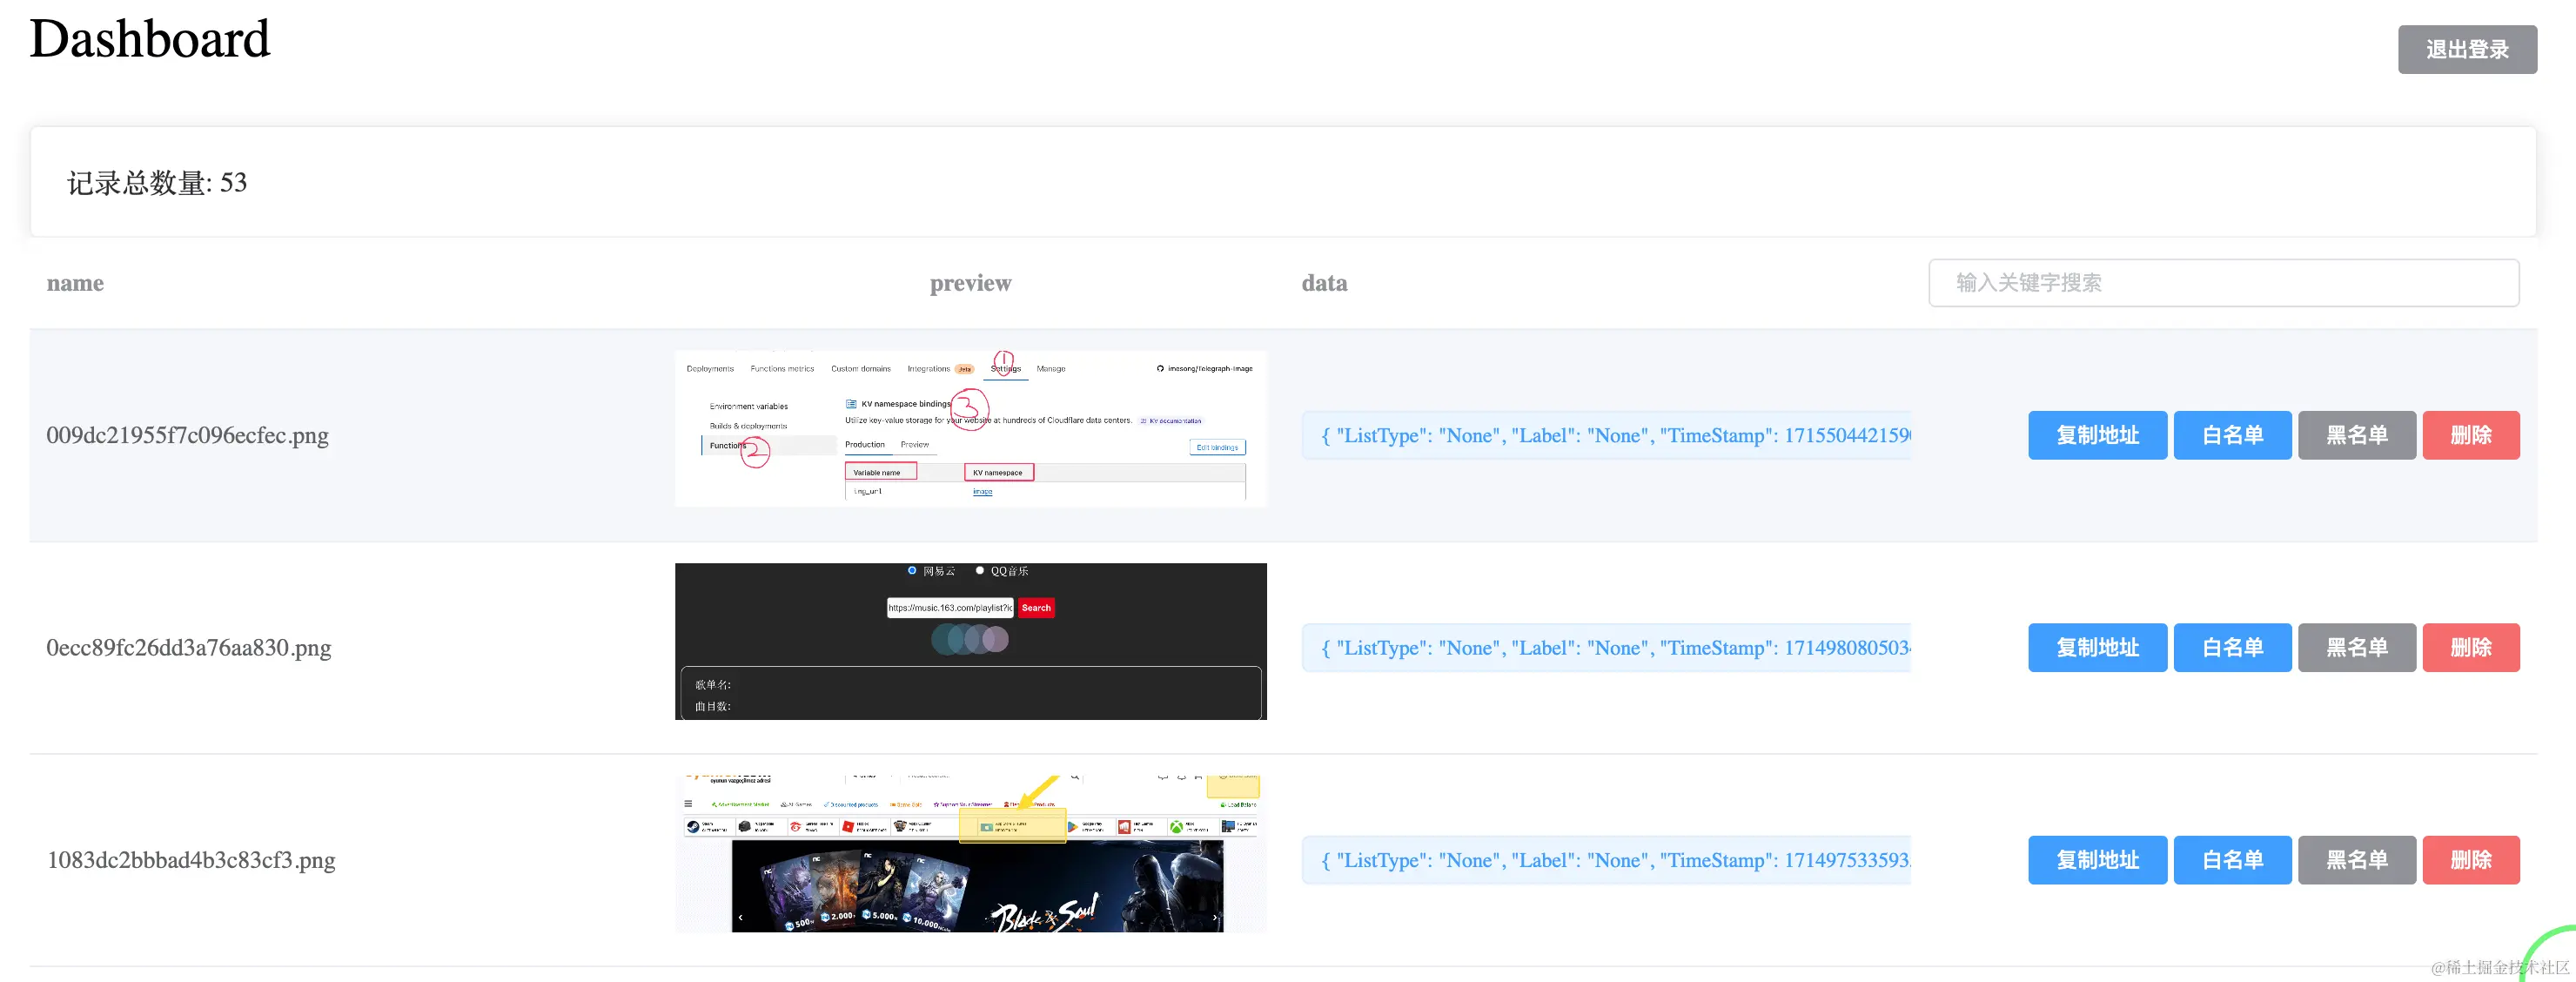Click the data tag with TimeStamp 171497533593
Image resolution: width=2576 pixels, height=982 pixels.
tap(1606, 860)
